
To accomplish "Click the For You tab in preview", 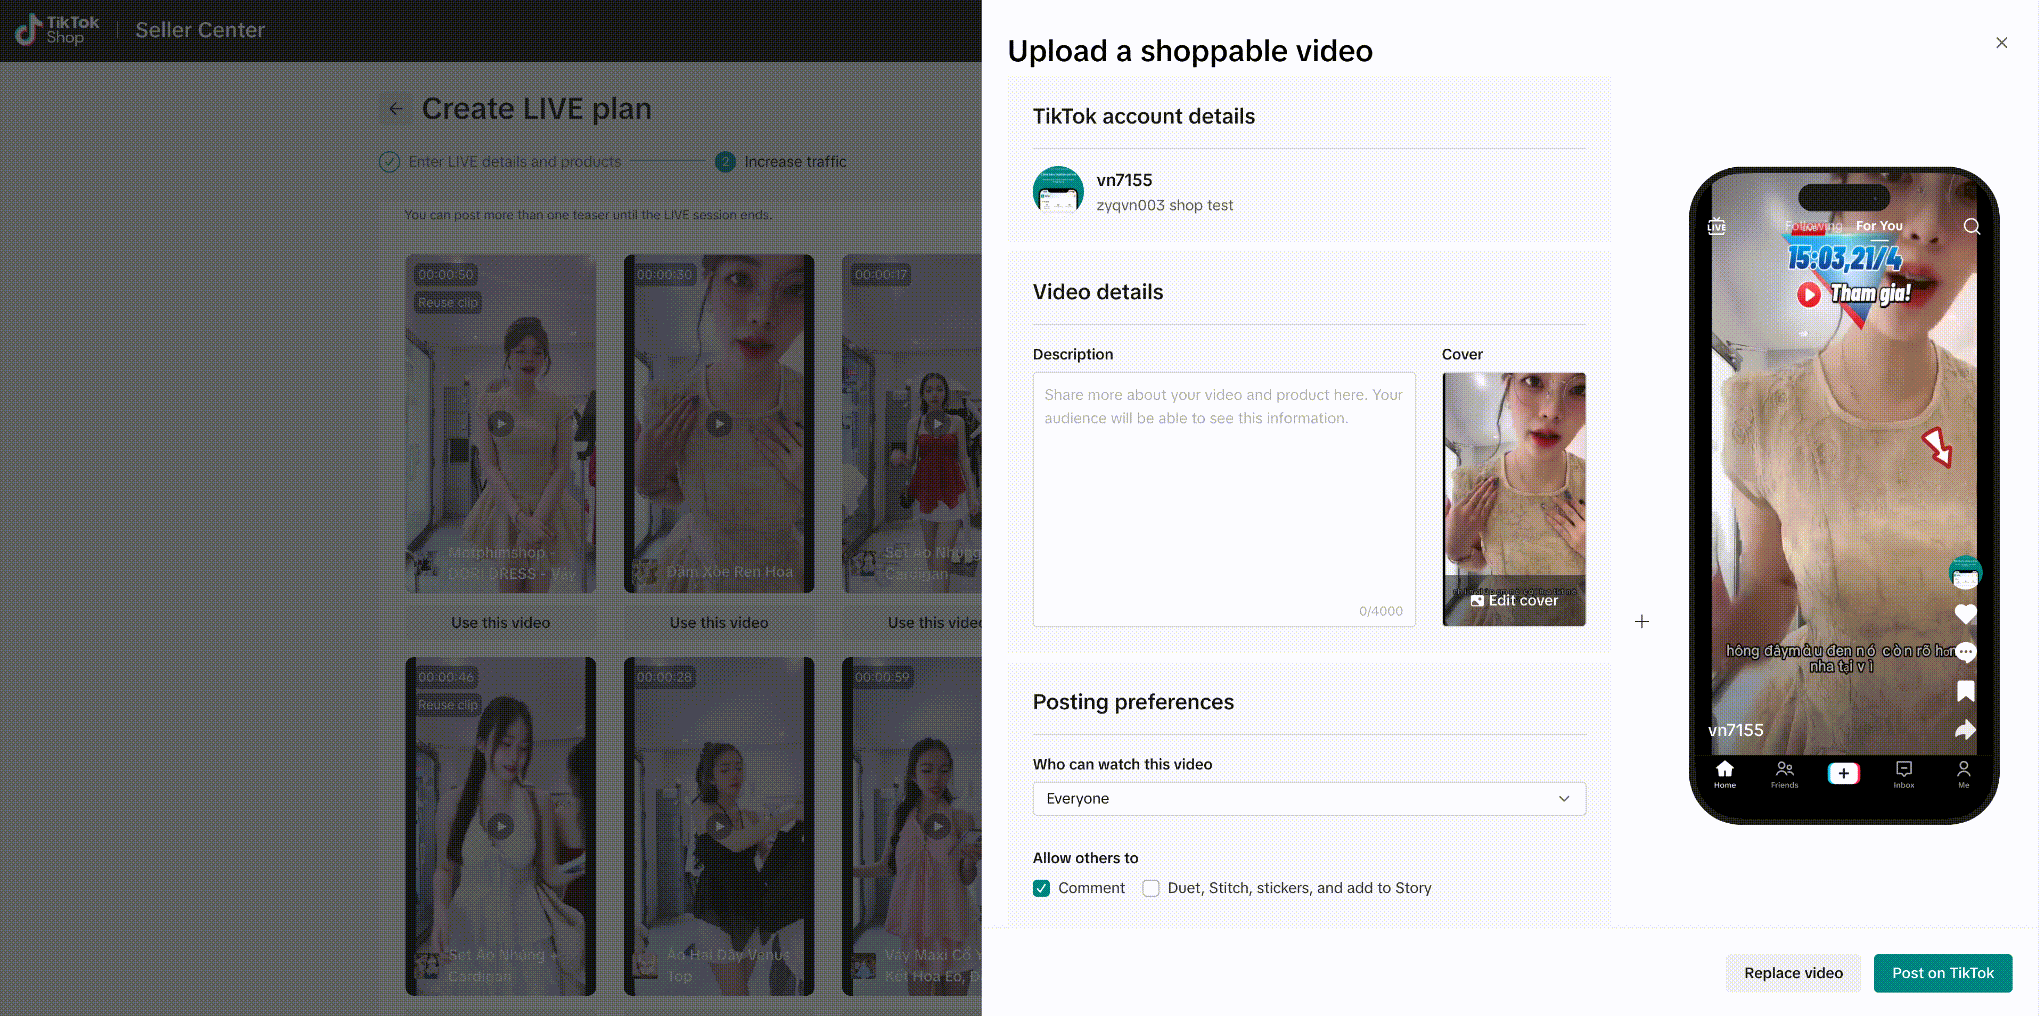I will tap(1879, 226).
